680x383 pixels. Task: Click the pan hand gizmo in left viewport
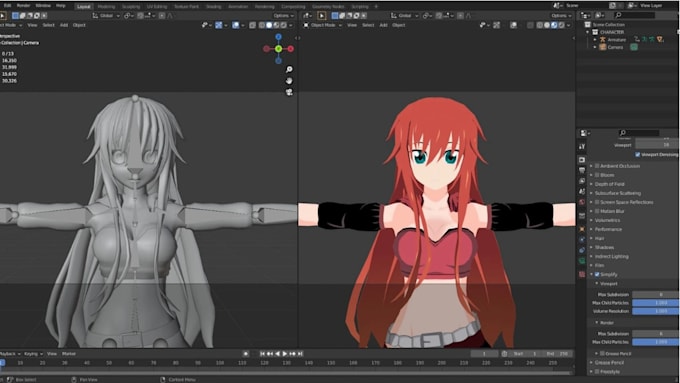[289, 81]
